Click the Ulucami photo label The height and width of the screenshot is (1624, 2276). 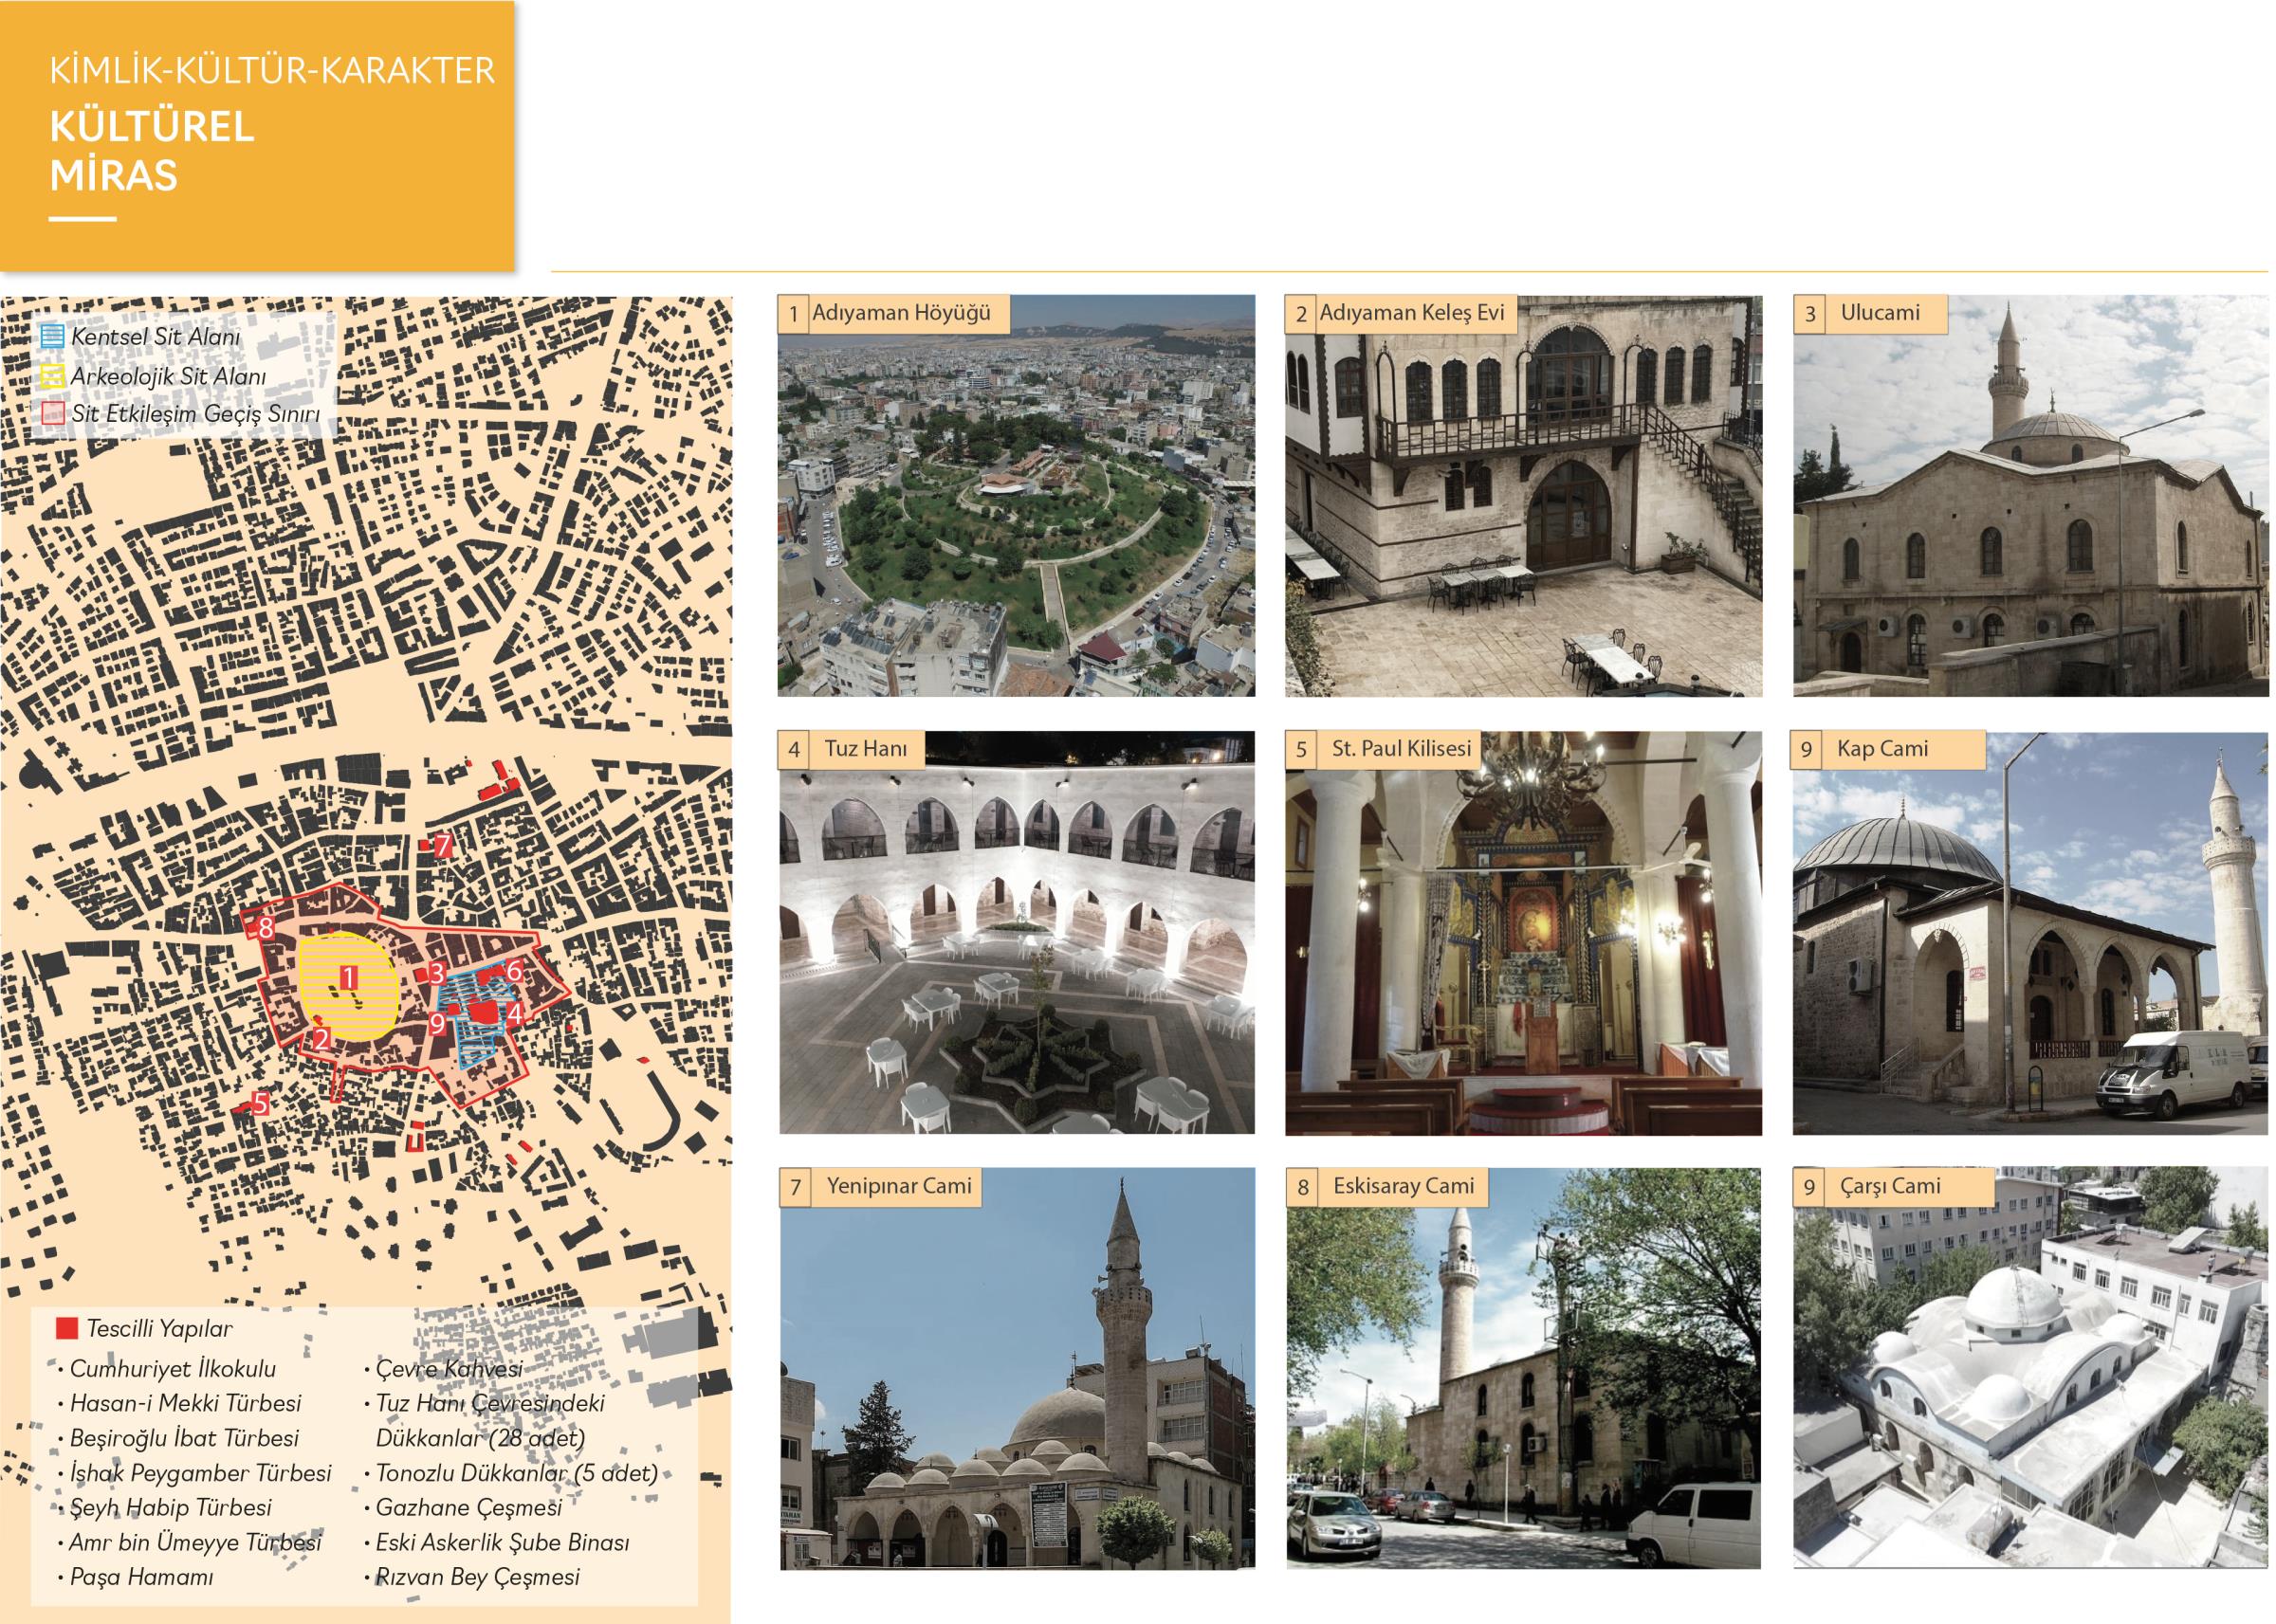point(1878,313)
